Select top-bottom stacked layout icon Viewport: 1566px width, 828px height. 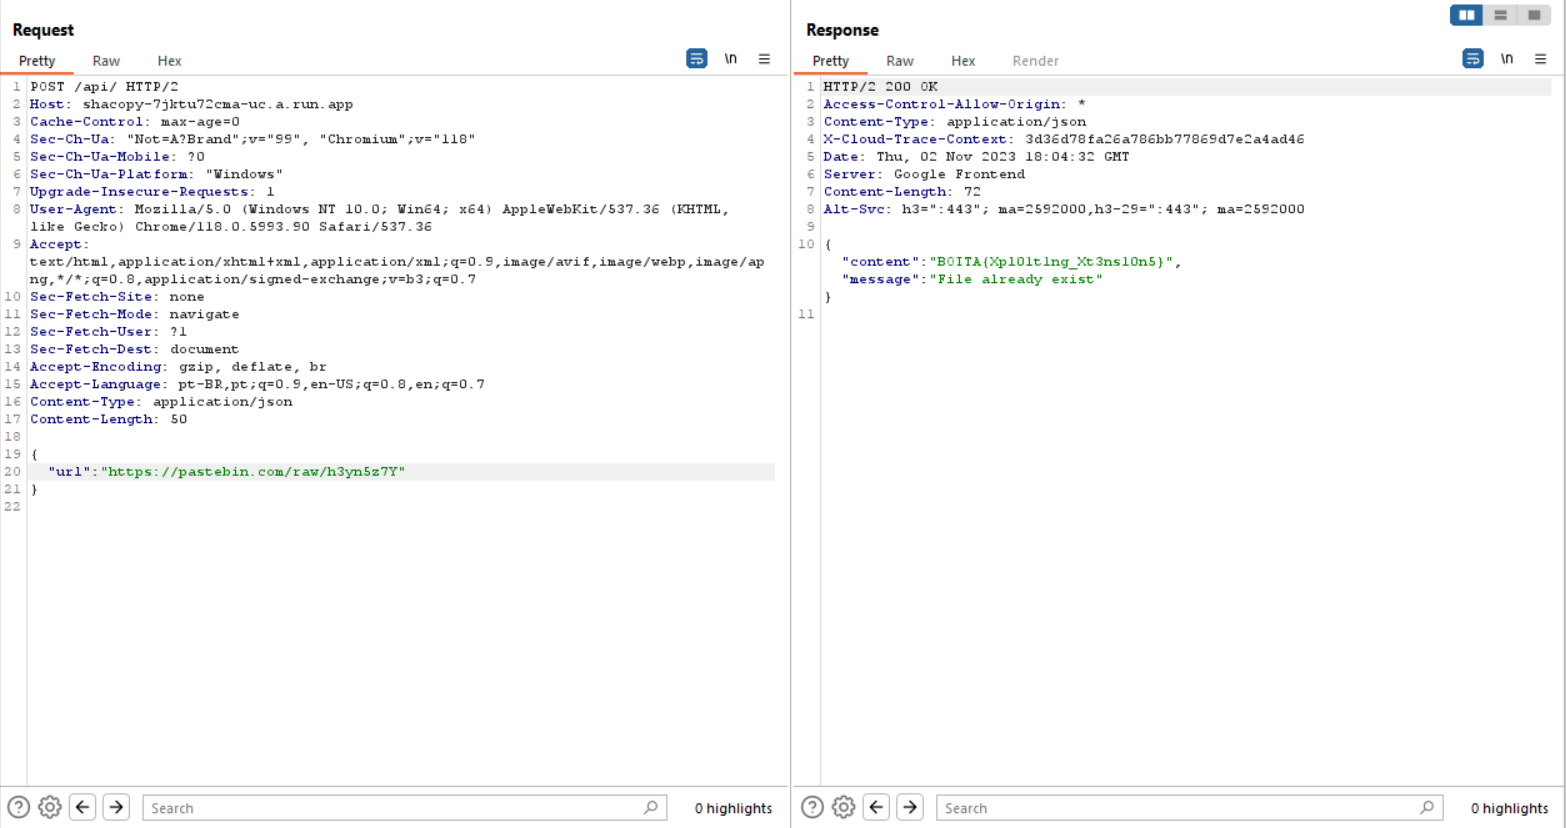click(1500, 15)
